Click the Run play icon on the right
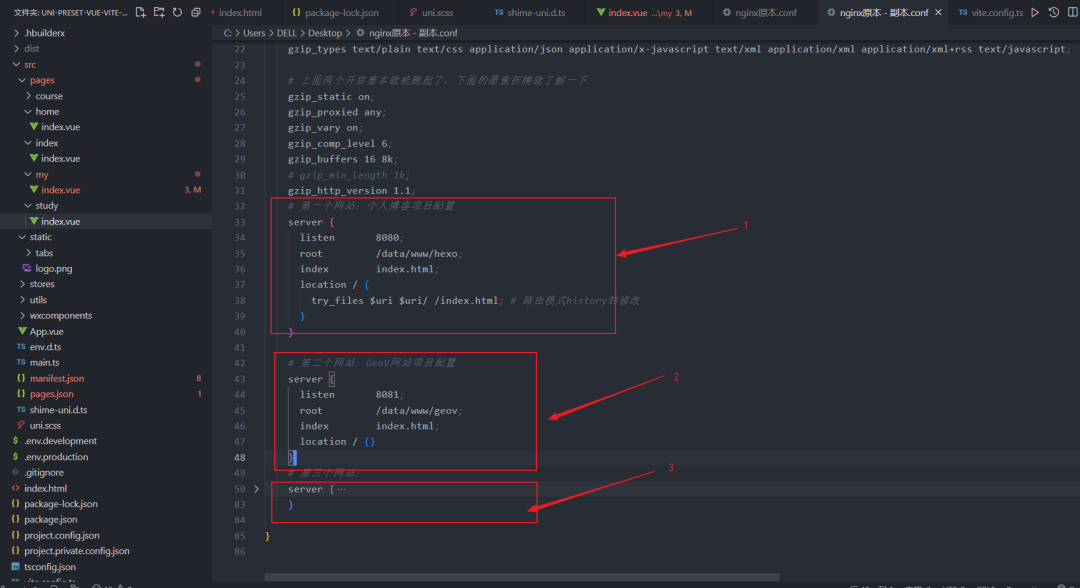Screen dimensions: 1080x588 1036,13
